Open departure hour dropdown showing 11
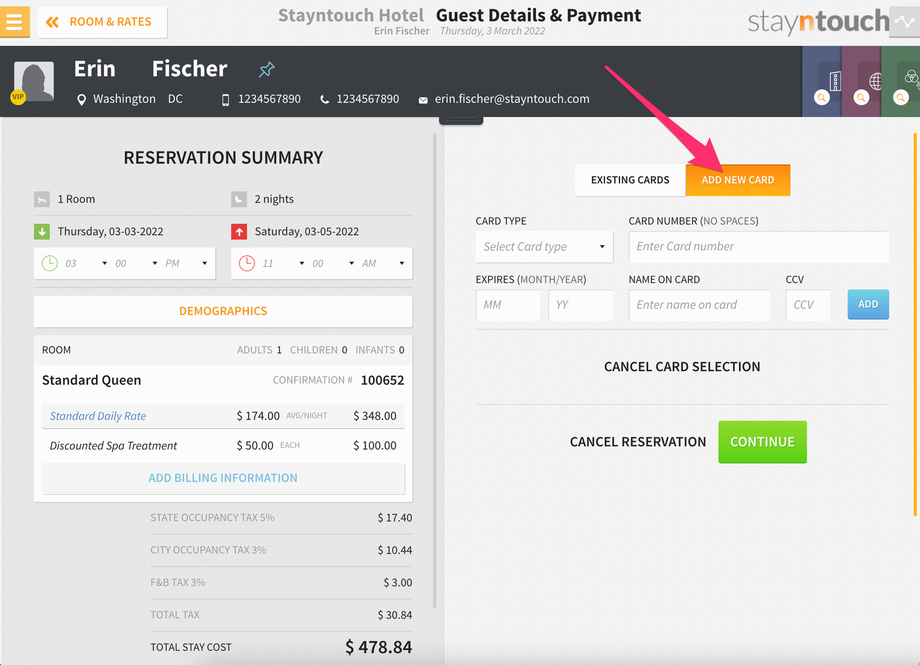920x665 pixels. point(283,264)
